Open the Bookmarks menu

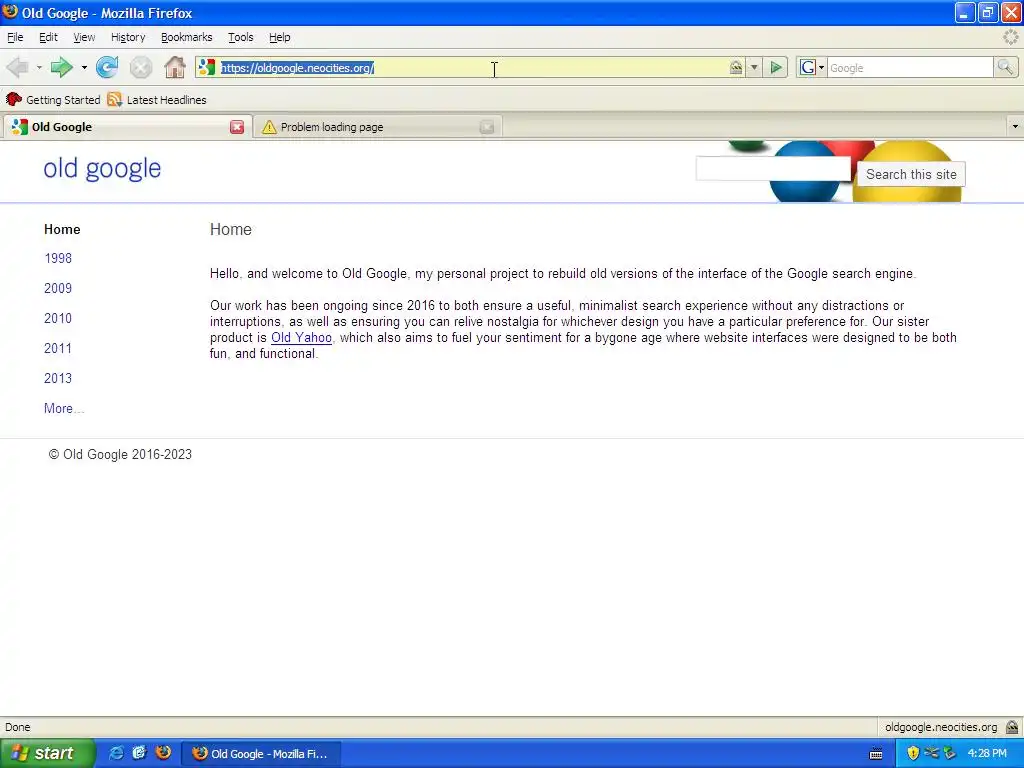(x=187, y=37)
